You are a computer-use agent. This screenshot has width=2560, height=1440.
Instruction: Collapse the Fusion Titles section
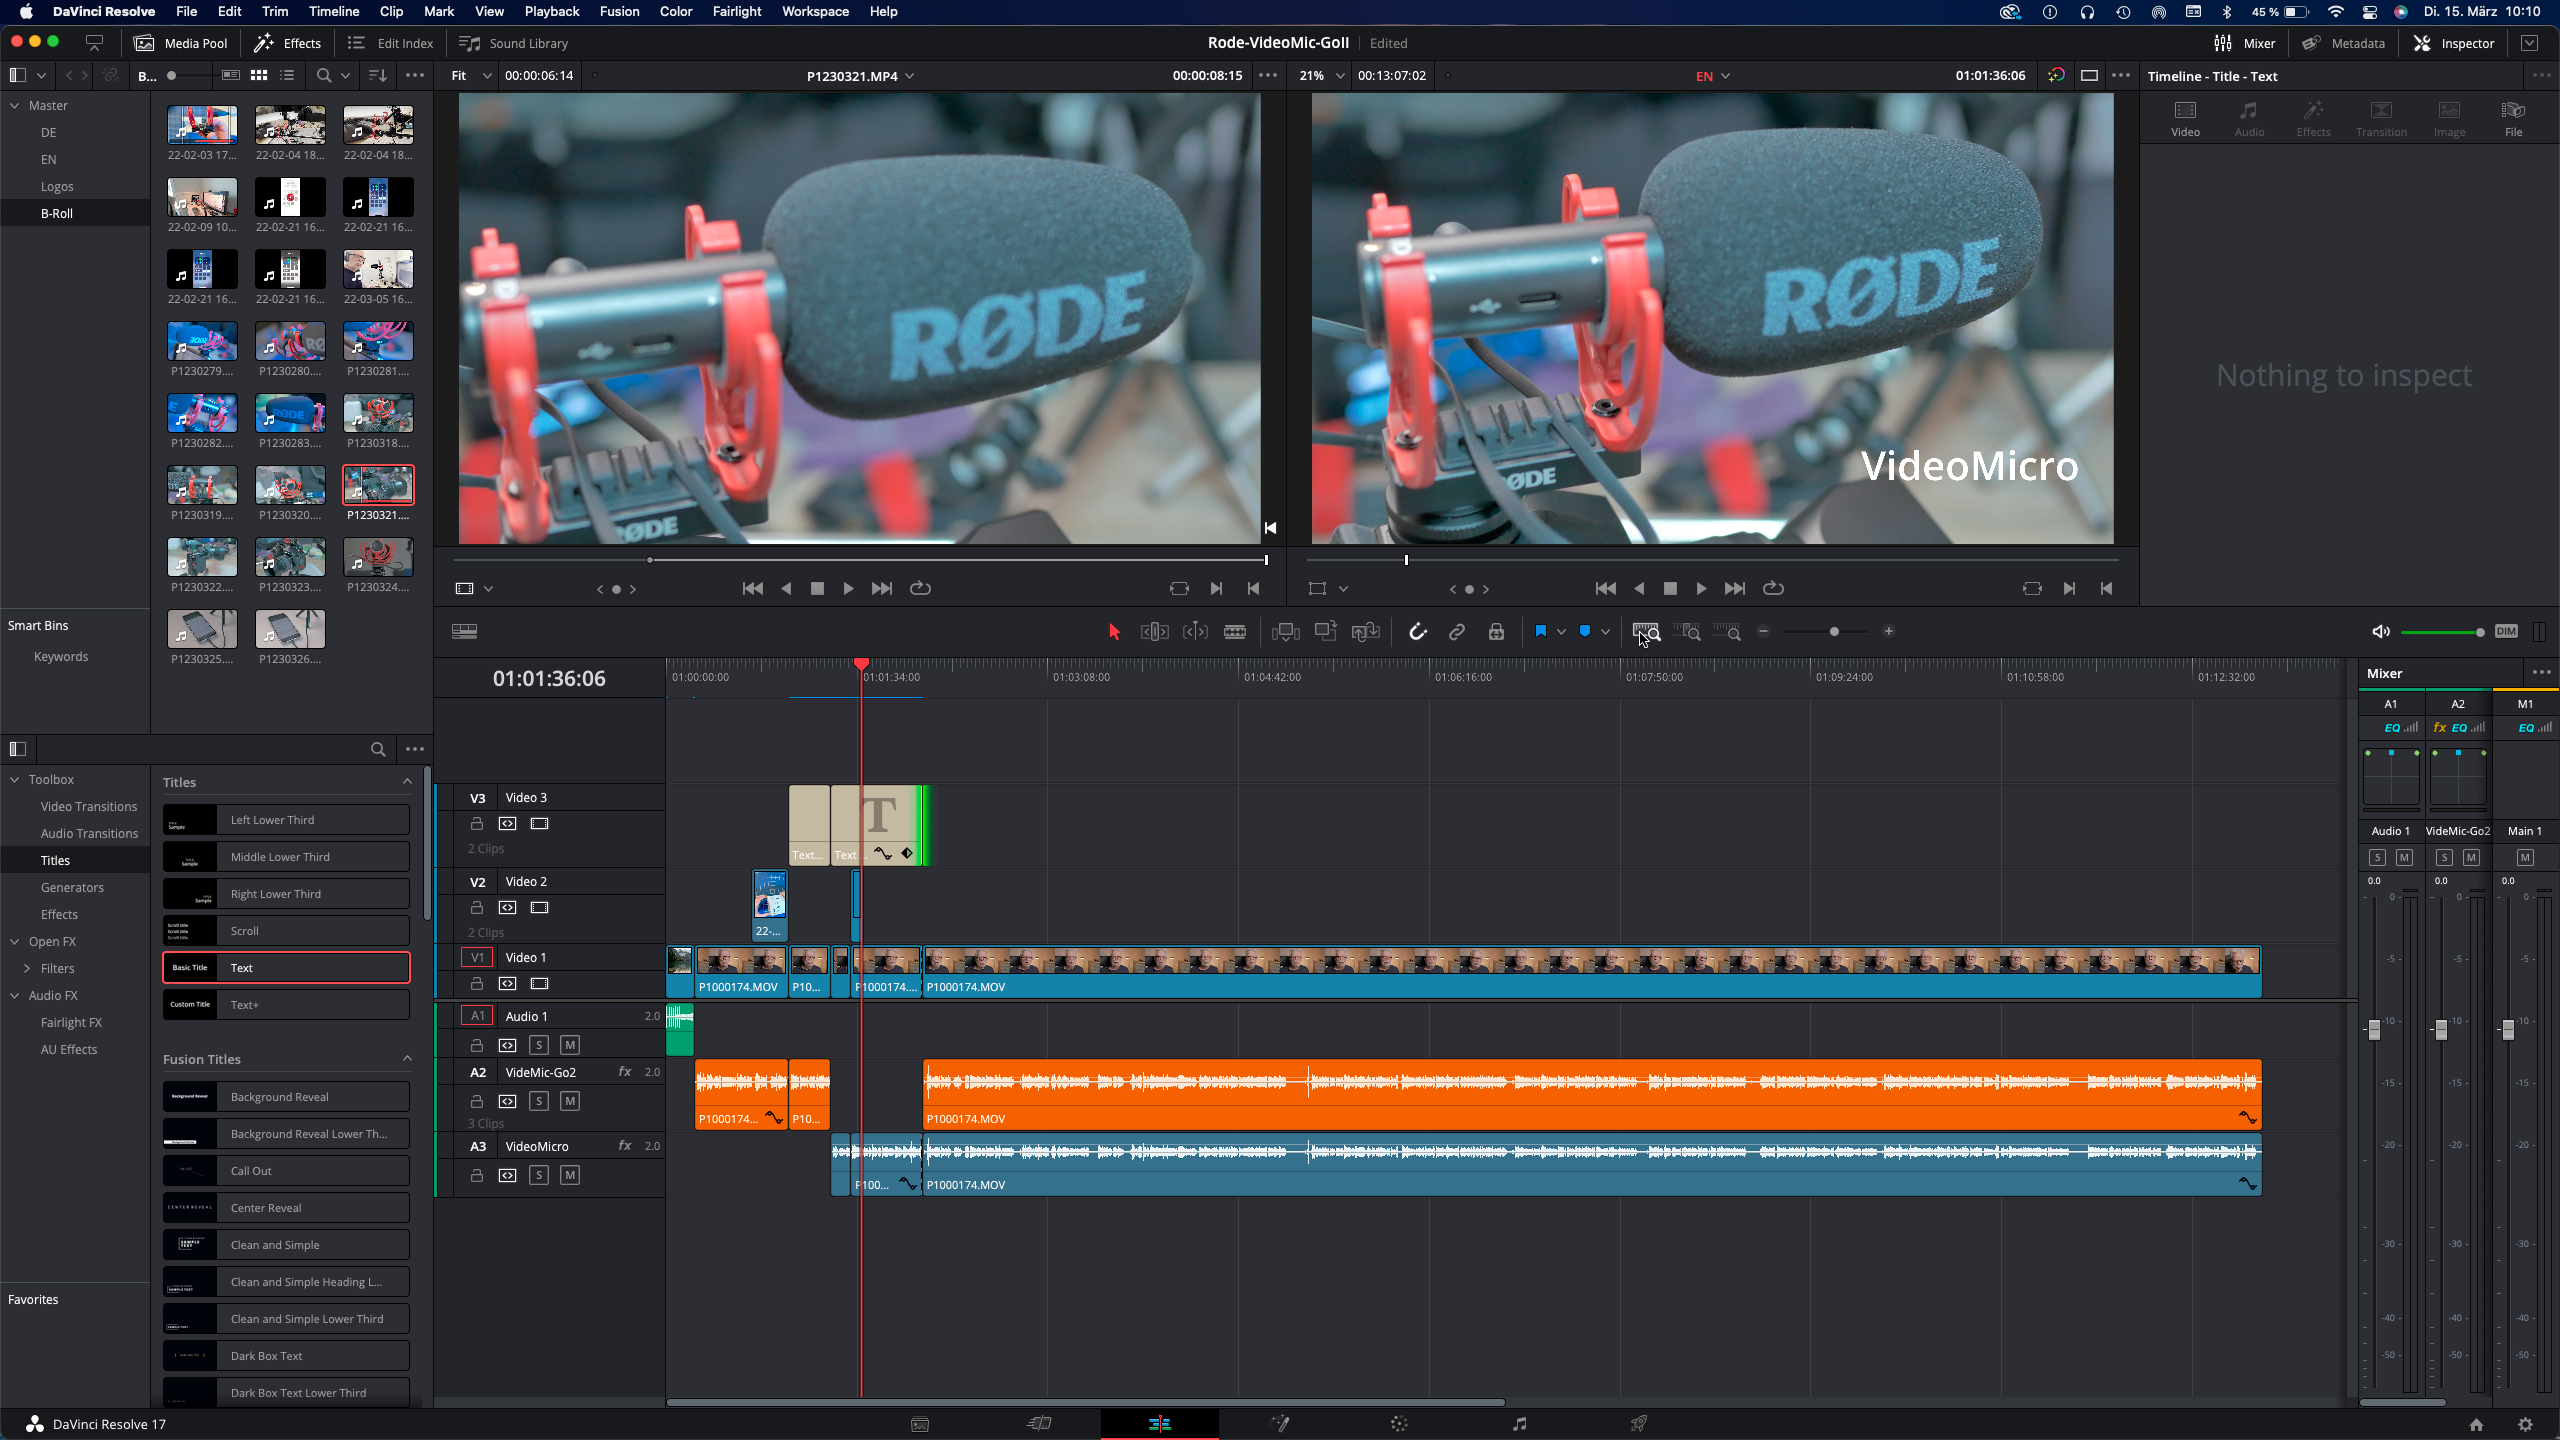point(407,1058)
